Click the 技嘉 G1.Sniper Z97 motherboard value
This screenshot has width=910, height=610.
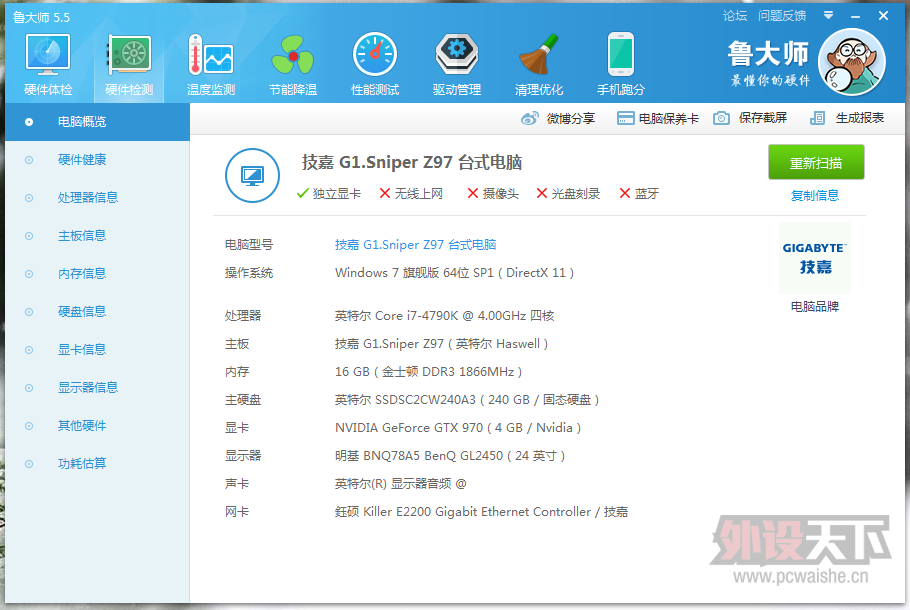coord(442,344)
